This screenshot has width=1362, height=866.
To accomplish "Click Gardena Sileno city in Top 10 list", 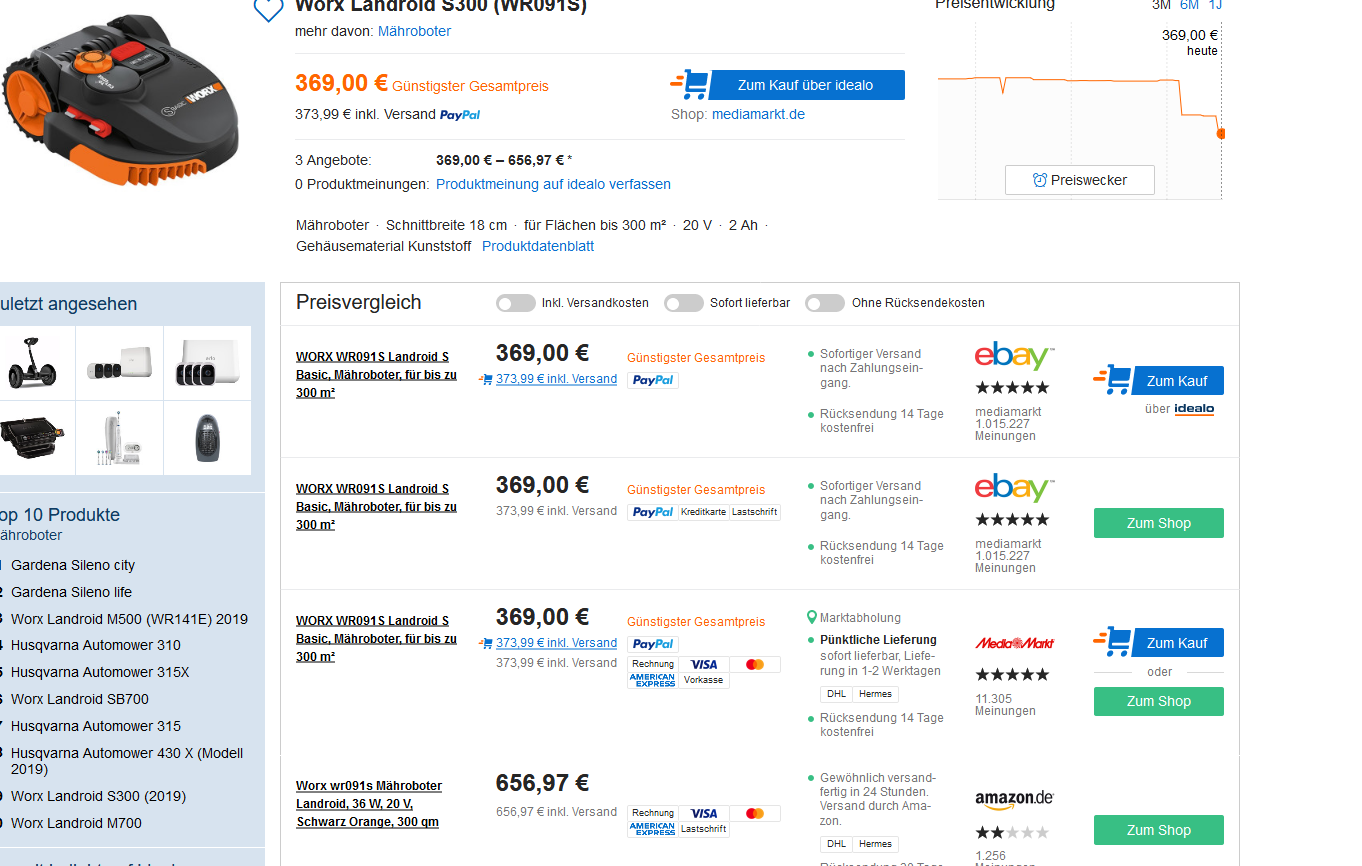I will tap(73, 565).
